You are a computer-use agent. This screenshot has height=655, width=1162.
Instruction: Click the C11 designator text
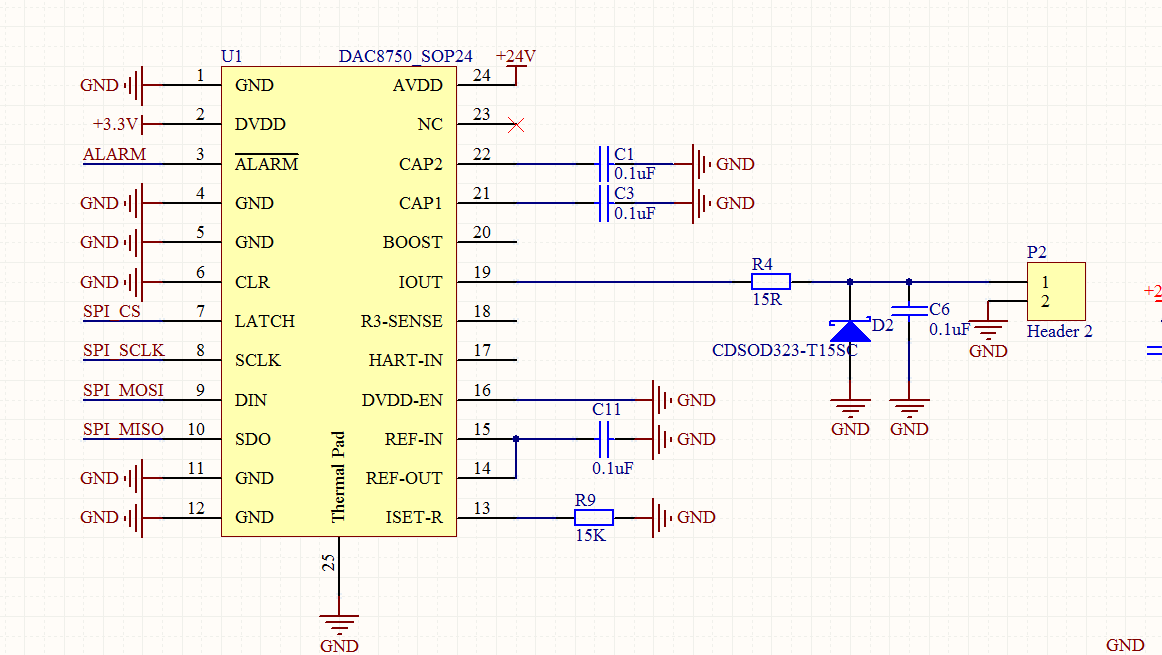606,409
